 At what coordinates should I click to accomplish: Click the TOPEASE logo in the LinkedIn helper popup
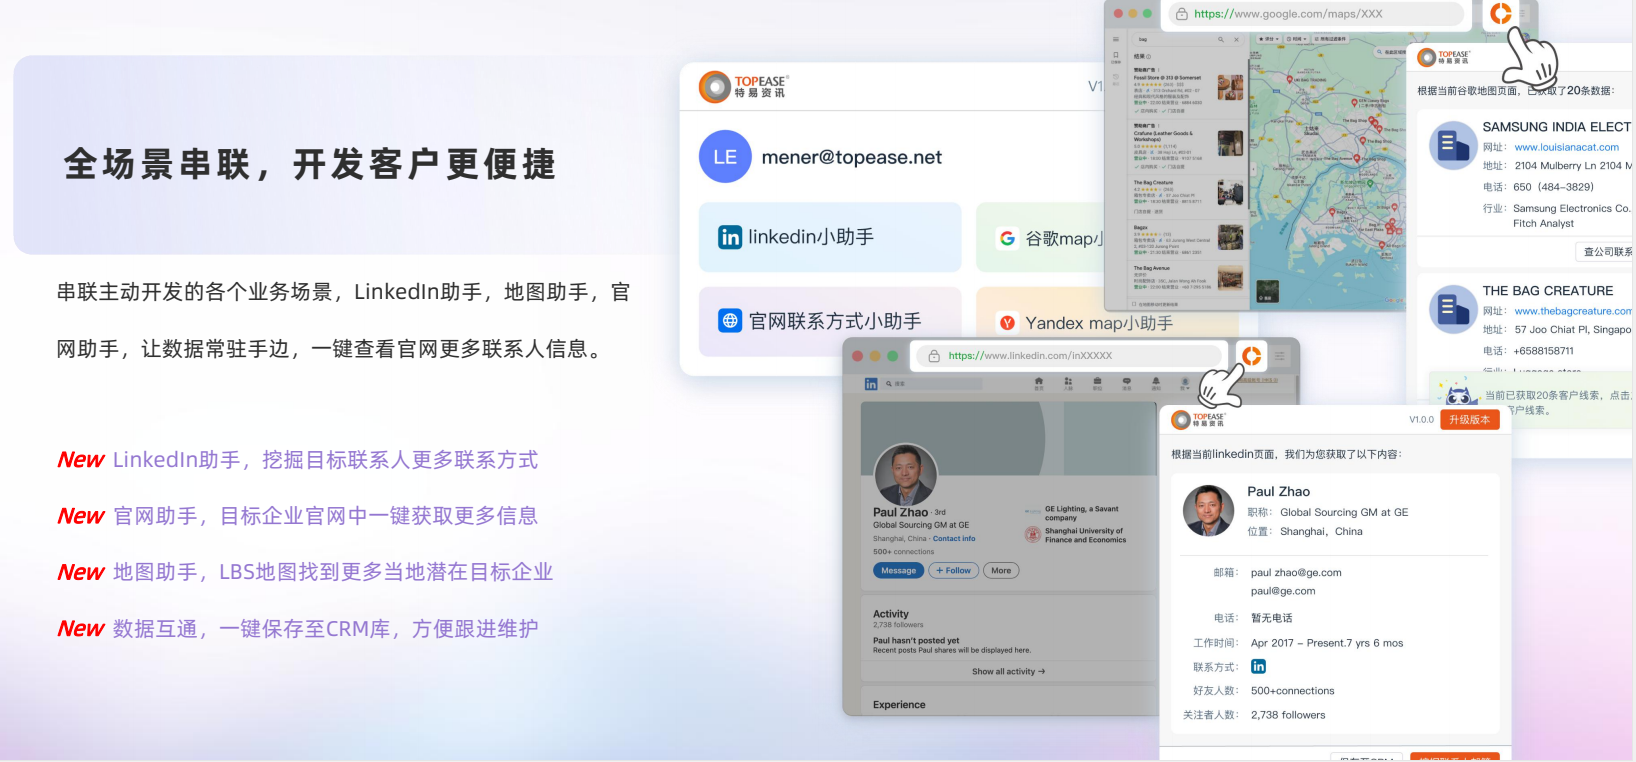[x=1199, y=419]
